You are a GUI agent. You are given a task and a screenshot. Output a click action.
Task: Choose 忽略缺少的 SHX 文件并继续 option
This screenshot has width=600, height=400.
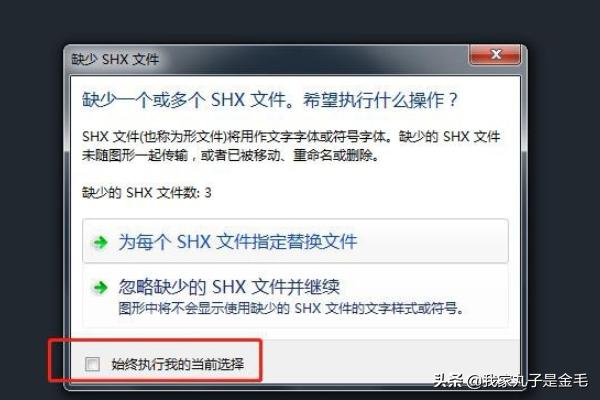[295, 296]
